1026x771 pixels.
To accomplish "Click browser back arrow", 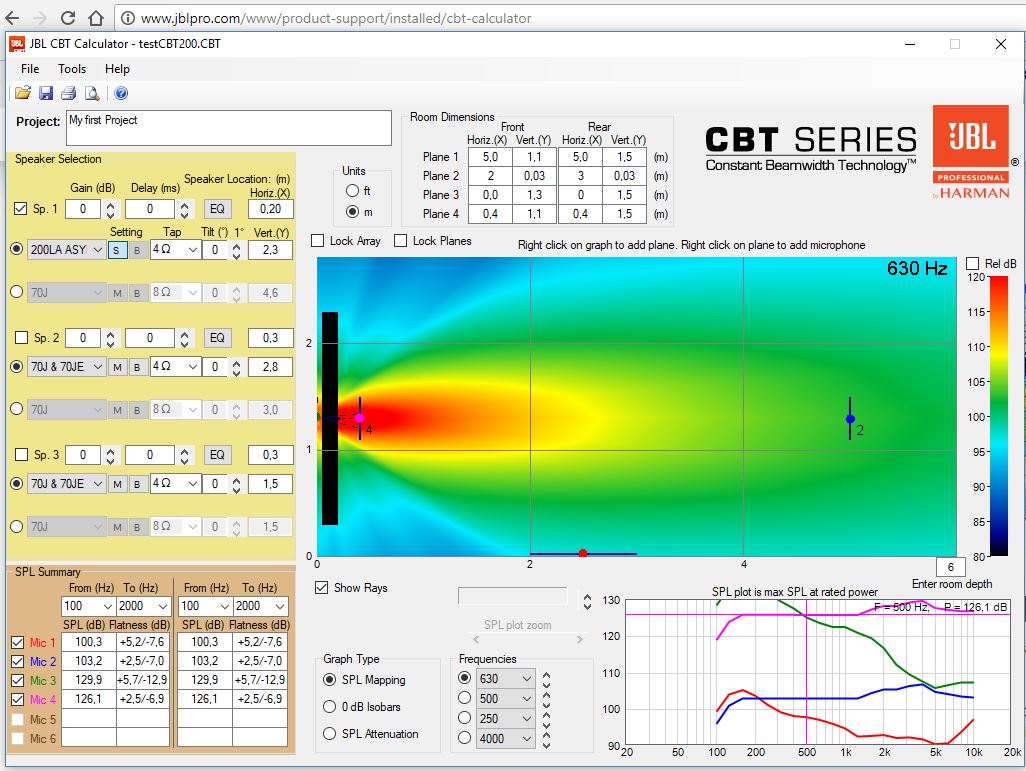I will pos(12,18).
